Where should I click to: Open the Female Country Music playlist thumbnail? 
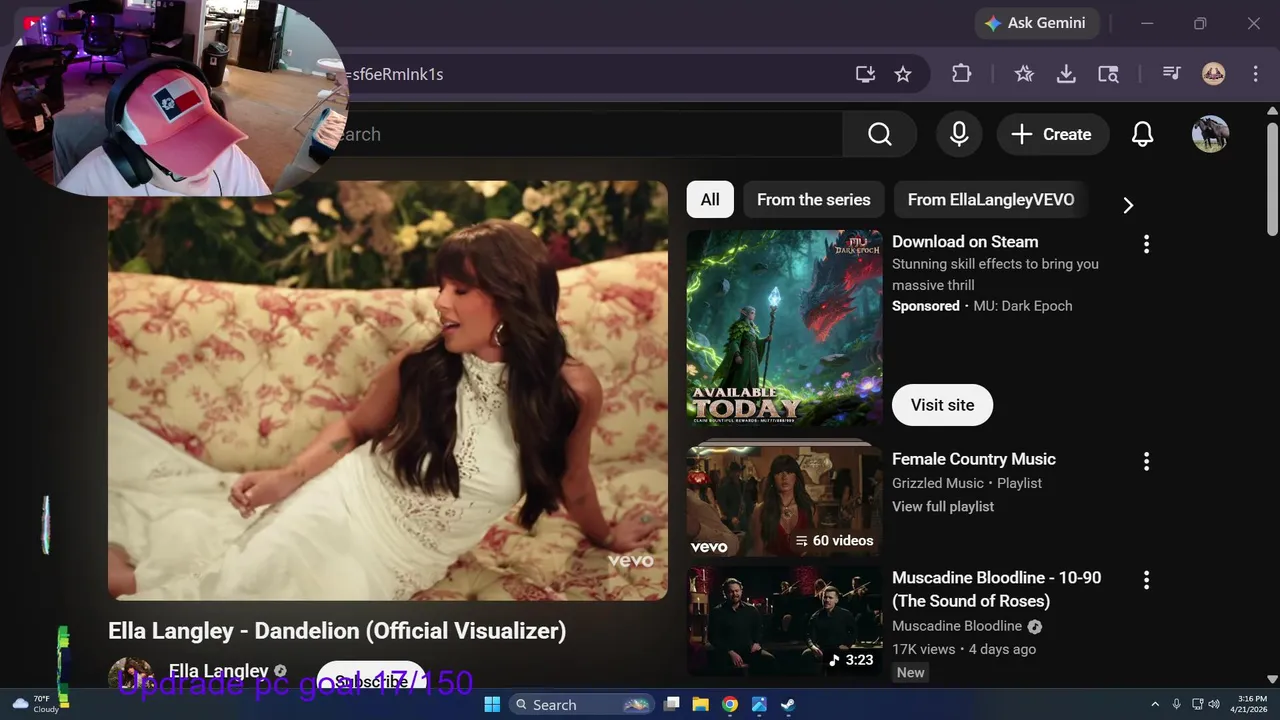coord(784,502)
